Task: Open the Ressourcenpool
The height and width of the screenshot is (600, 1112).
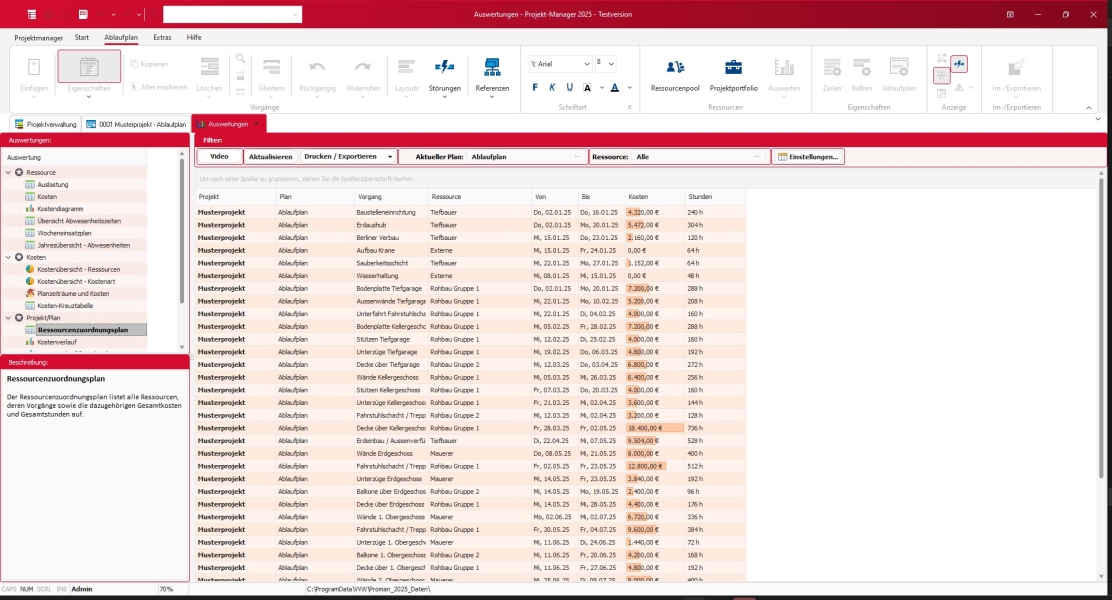Action: 674,75
